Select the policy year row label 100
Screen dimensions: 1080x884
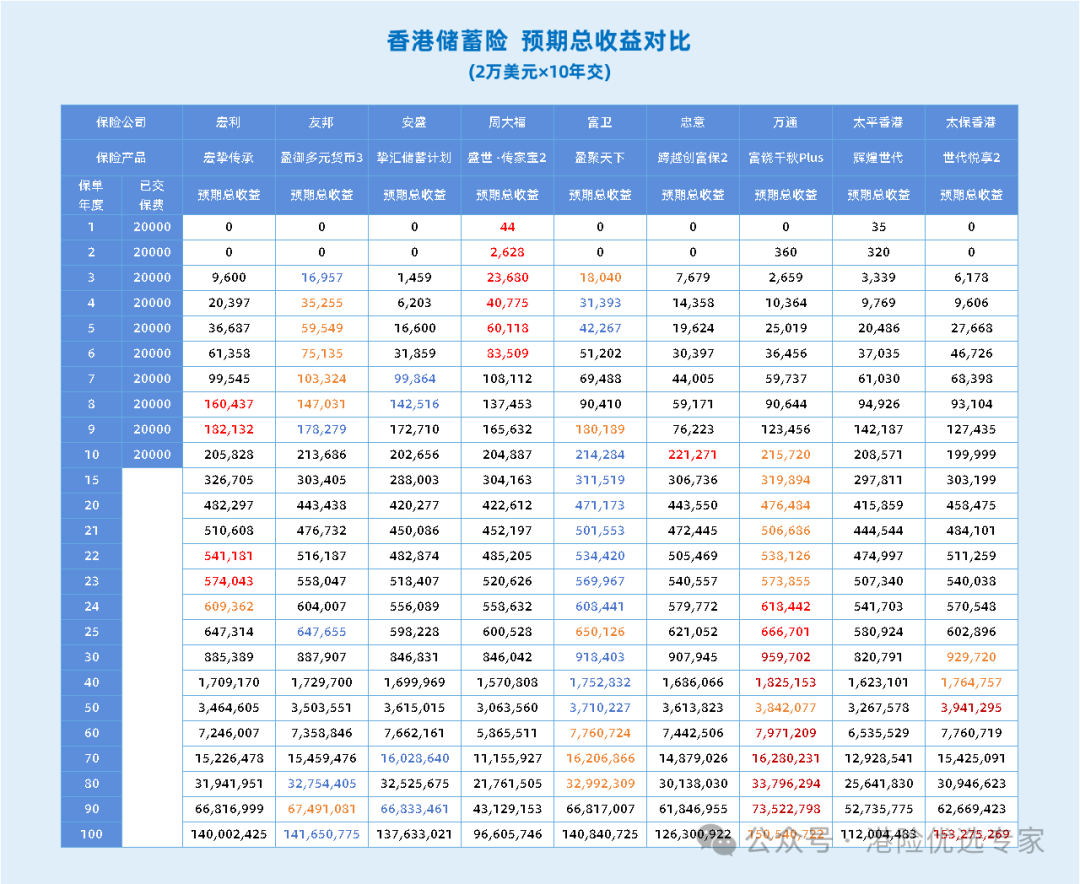click(92, 834)
